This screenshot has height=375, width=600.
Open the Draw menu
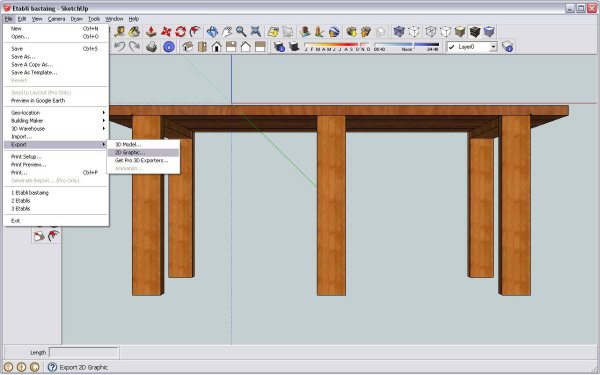(x=77, y=19)
